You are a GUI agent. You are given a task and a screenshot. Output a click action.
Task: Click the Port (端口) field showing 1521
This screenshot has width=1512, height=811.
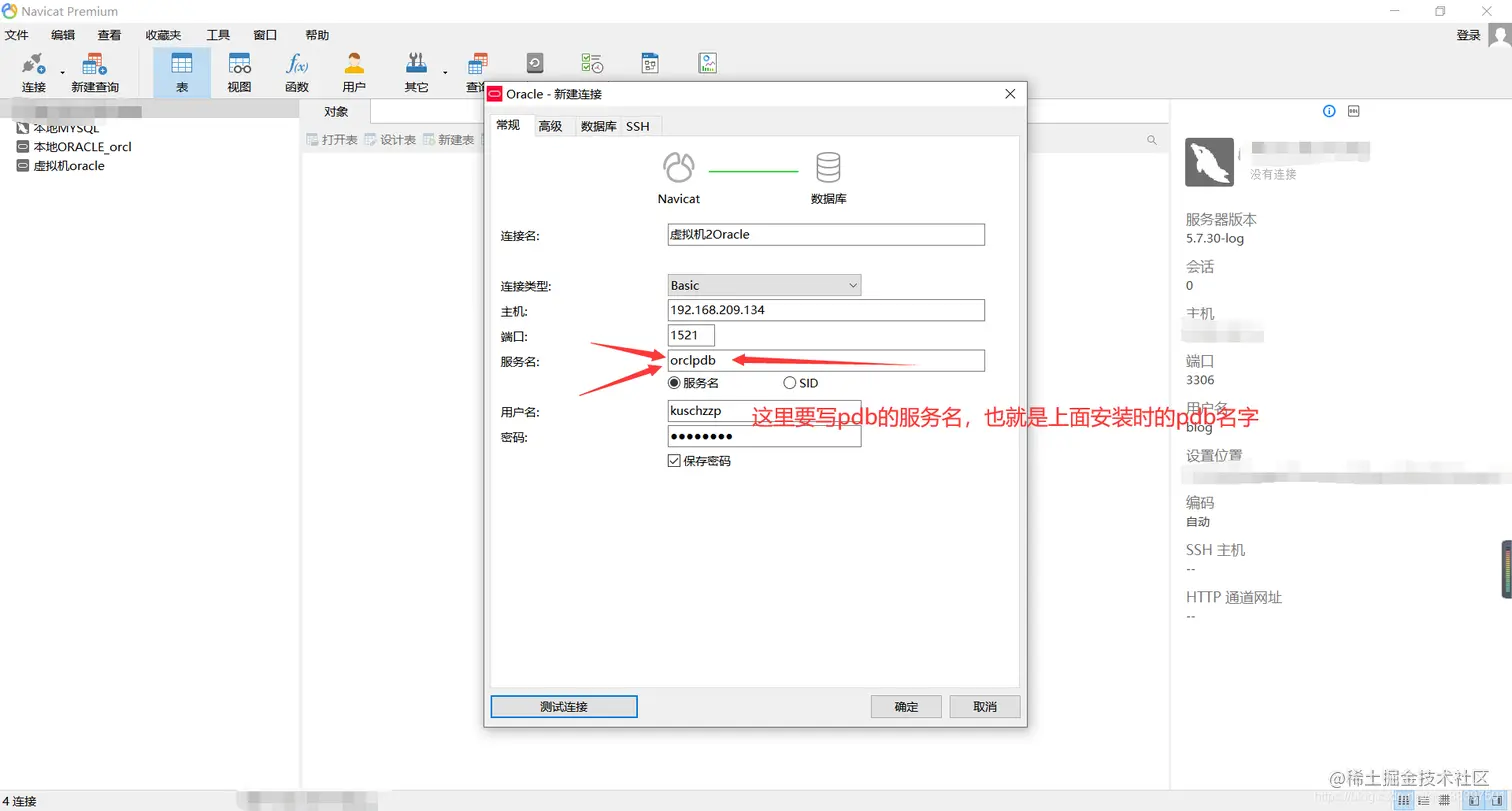(x=691, y=335)
